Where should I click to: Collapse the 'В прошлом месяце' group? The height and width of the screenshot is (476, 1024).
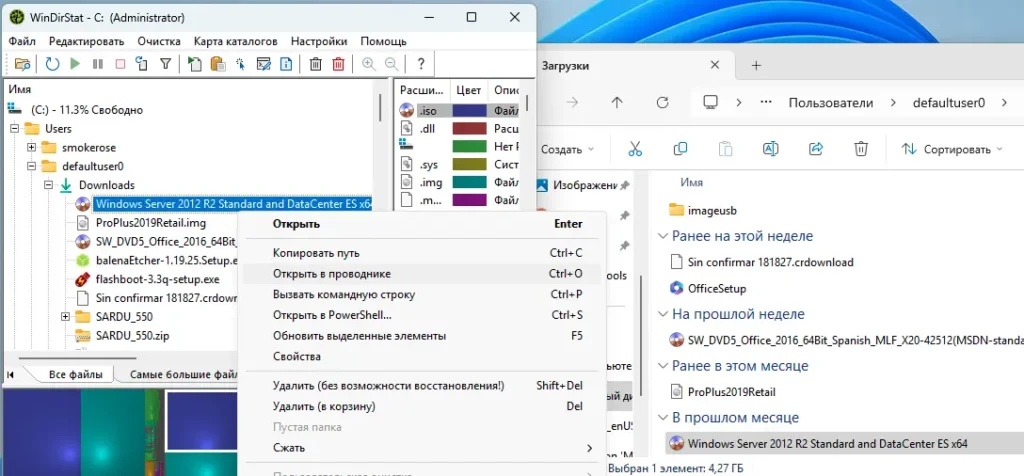664,418
